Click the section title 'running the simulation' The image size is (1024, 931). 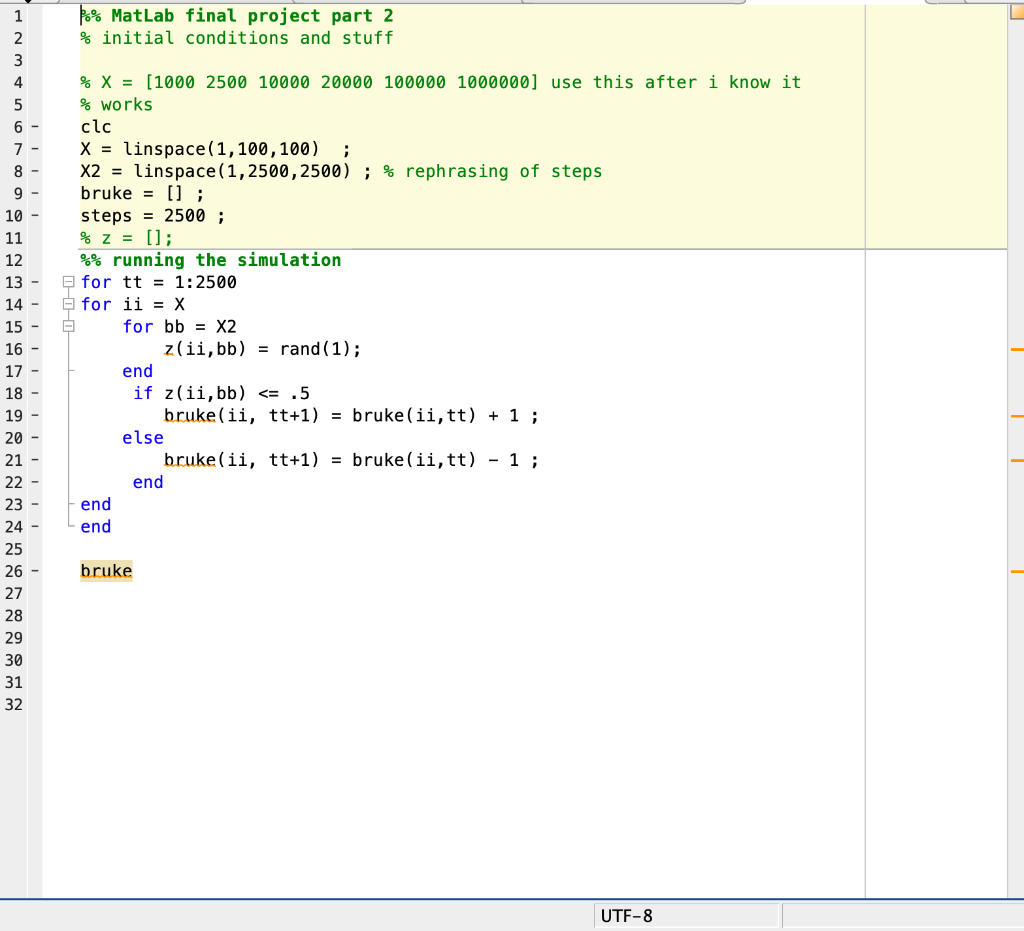click(227, 260)
